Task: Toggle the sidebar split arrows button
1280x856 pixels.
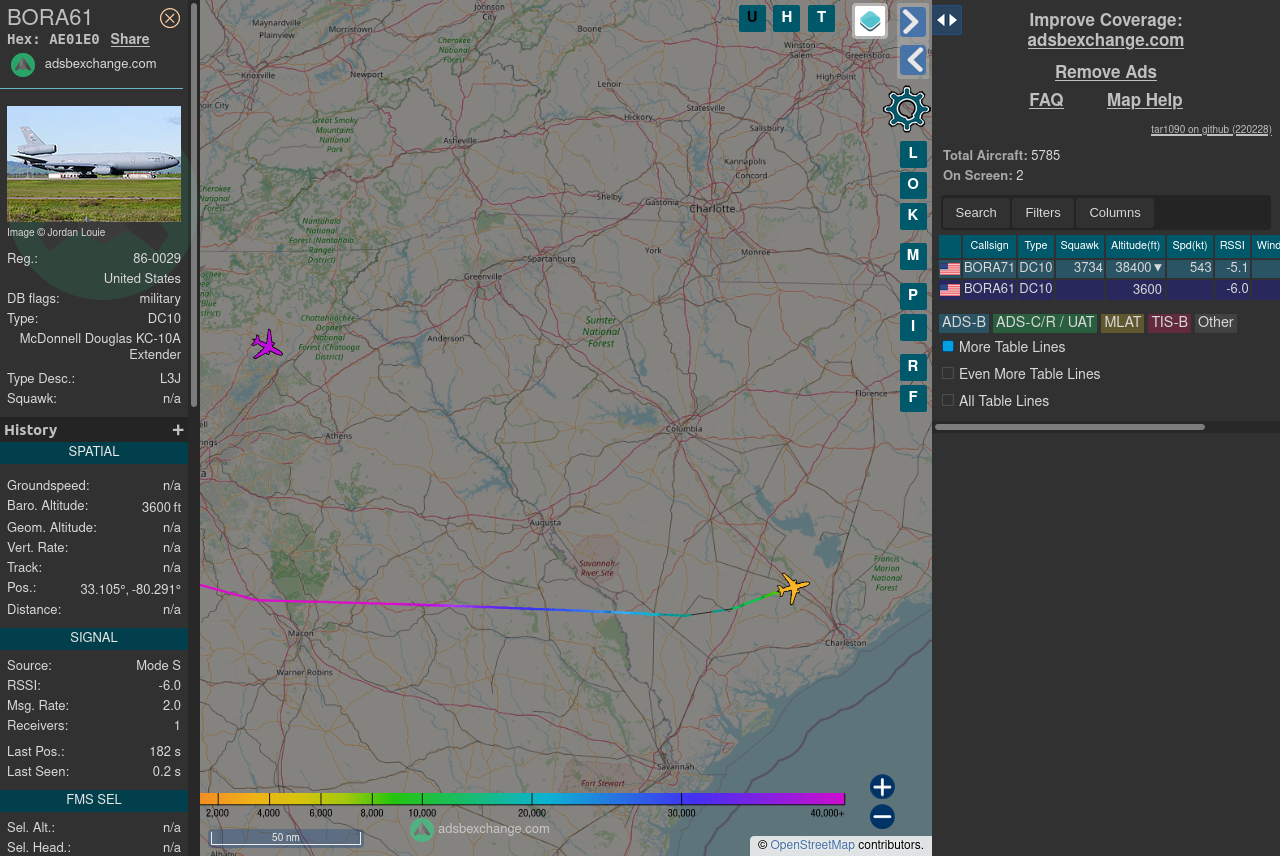Action: pos(947,20)
